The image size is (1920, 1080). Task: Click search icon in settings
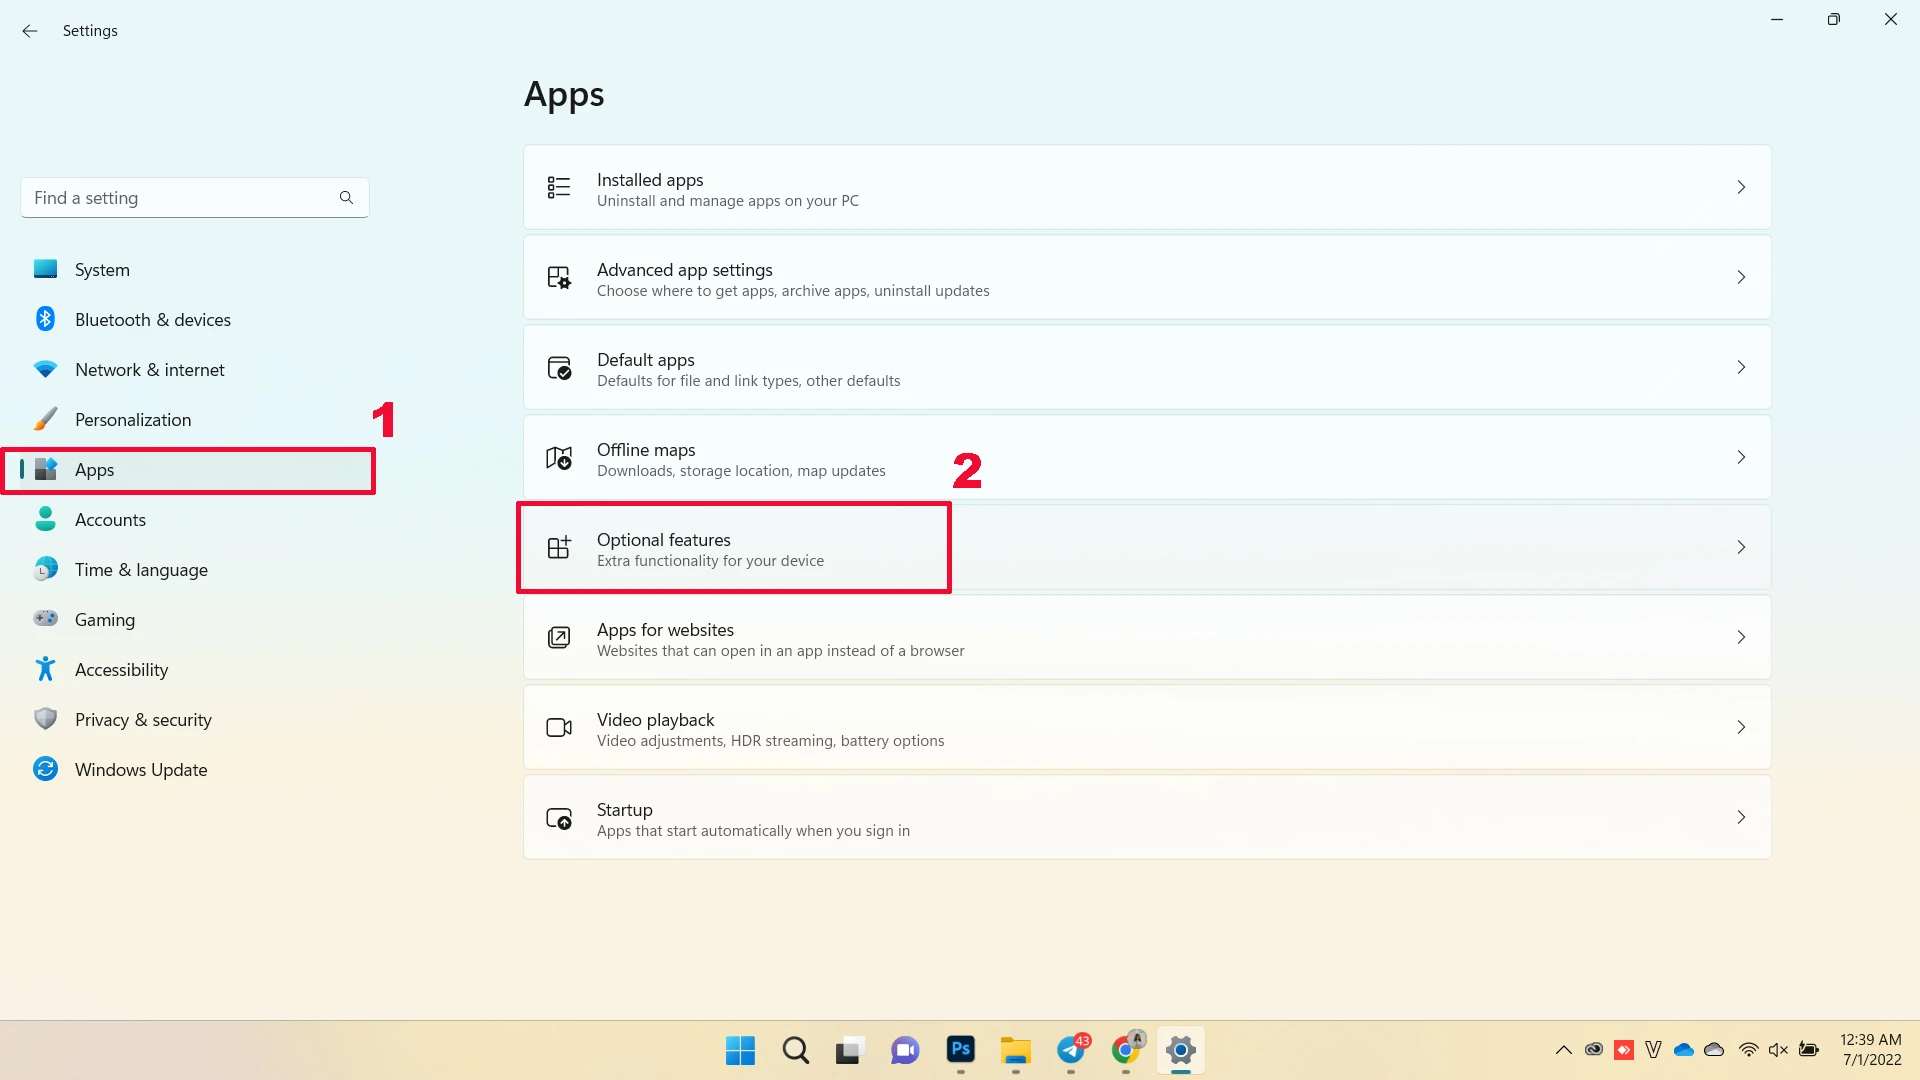click(x=345, y=196)
